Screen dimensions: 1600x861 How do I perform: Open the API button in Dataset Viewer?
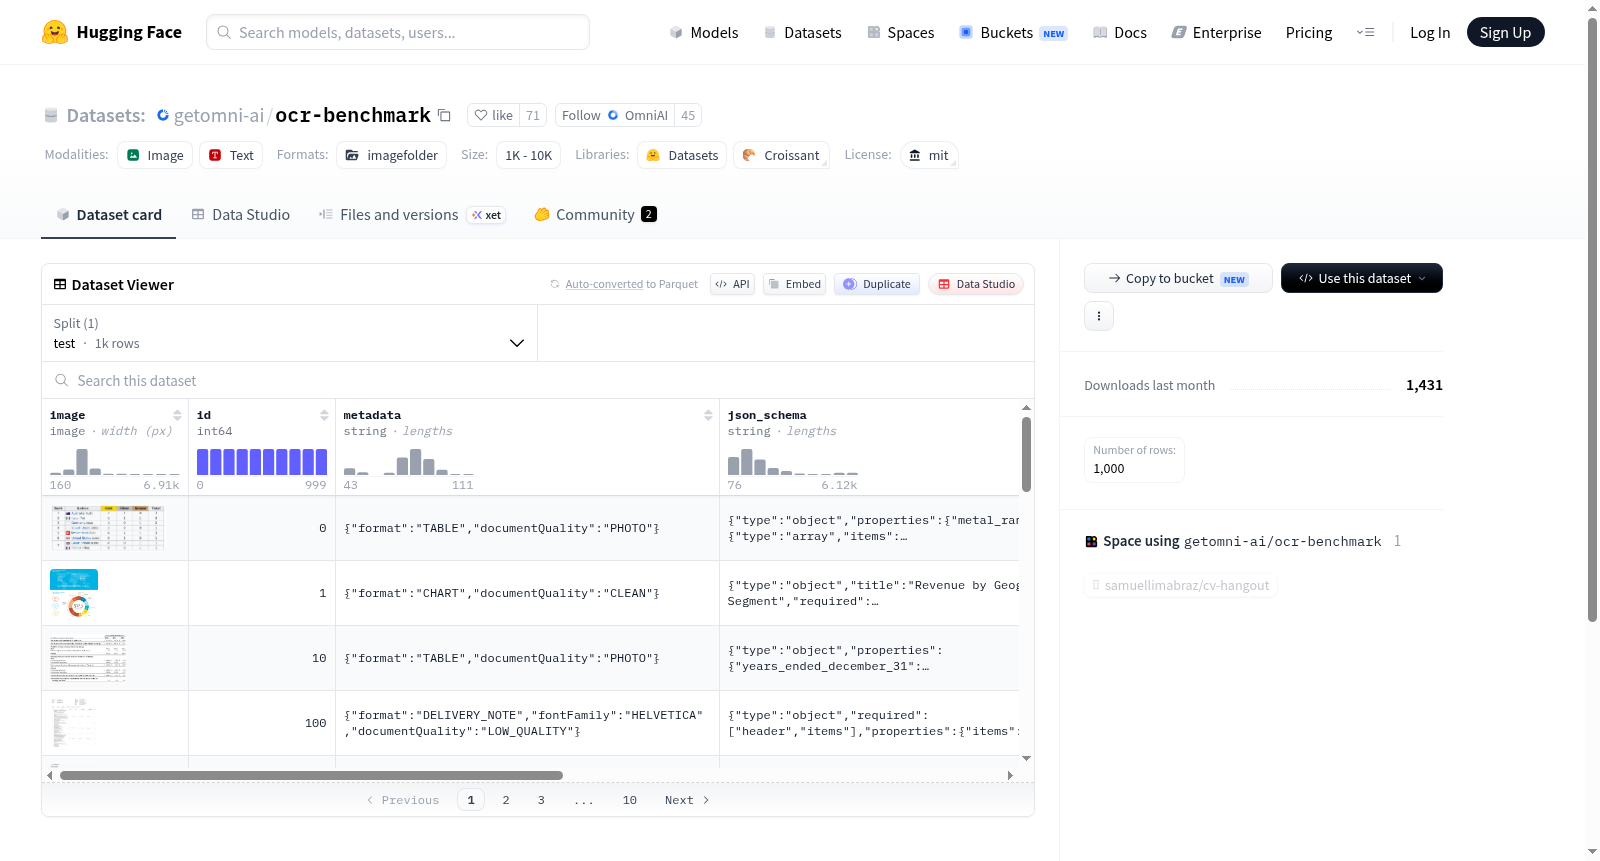tap(732, 284)
